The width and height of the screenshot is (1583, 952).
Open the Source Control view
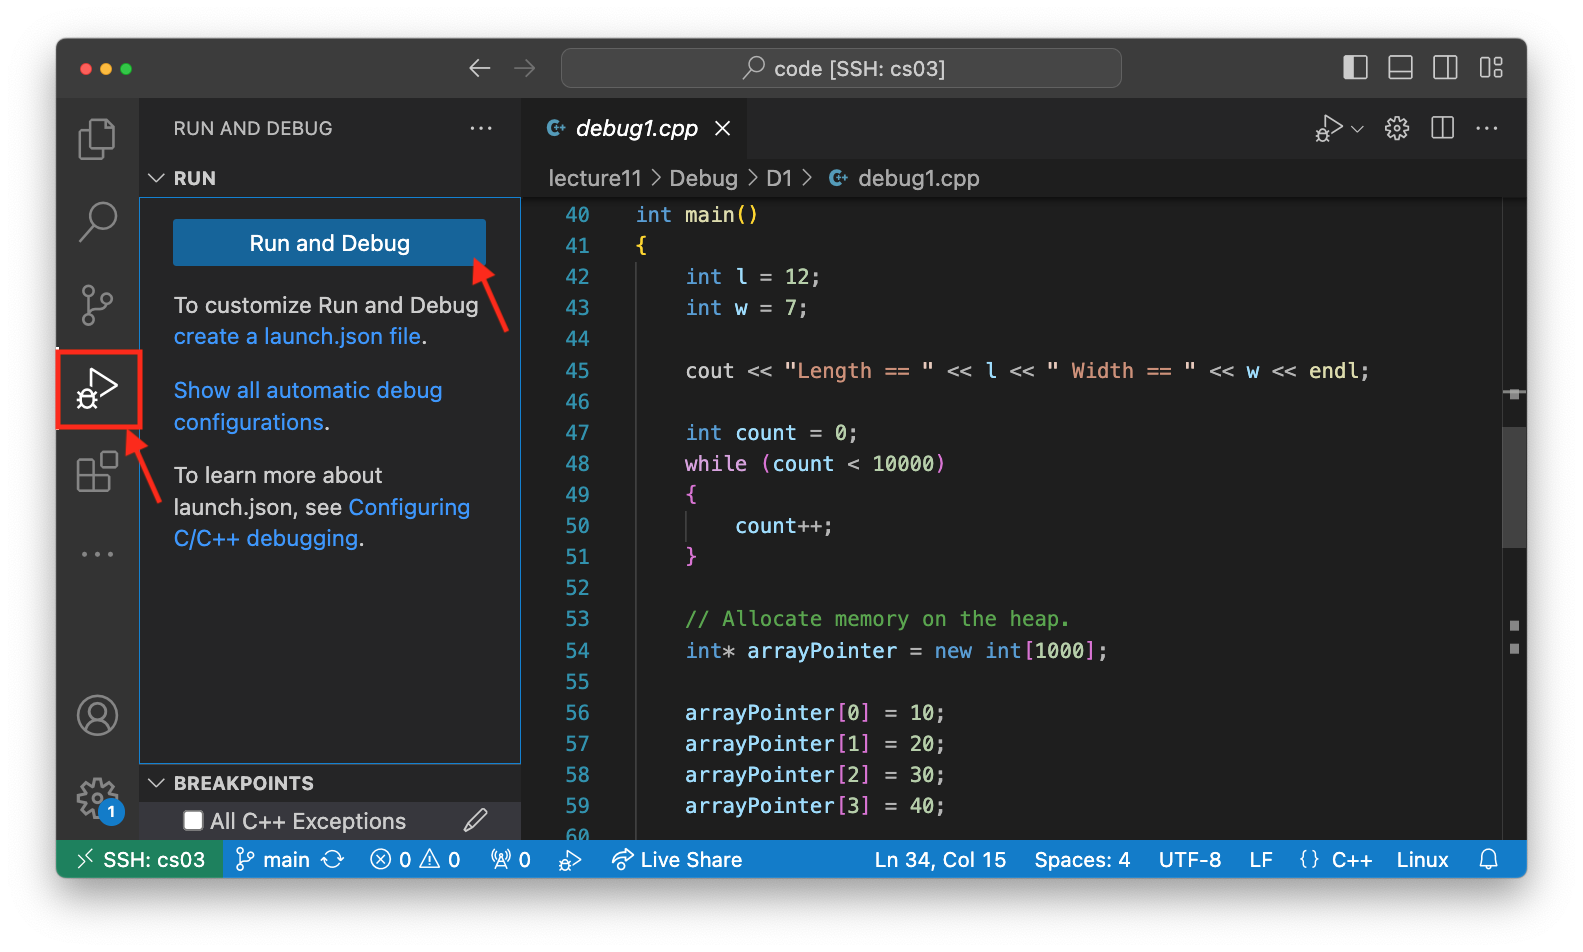tap(97, 304)
